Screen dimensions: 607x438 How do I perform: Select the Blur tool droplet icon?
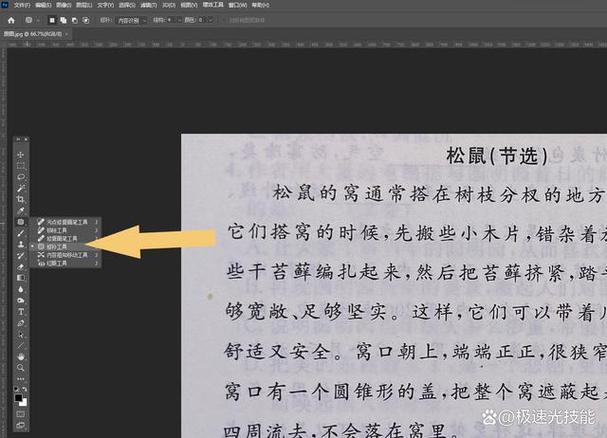(21, 289)
